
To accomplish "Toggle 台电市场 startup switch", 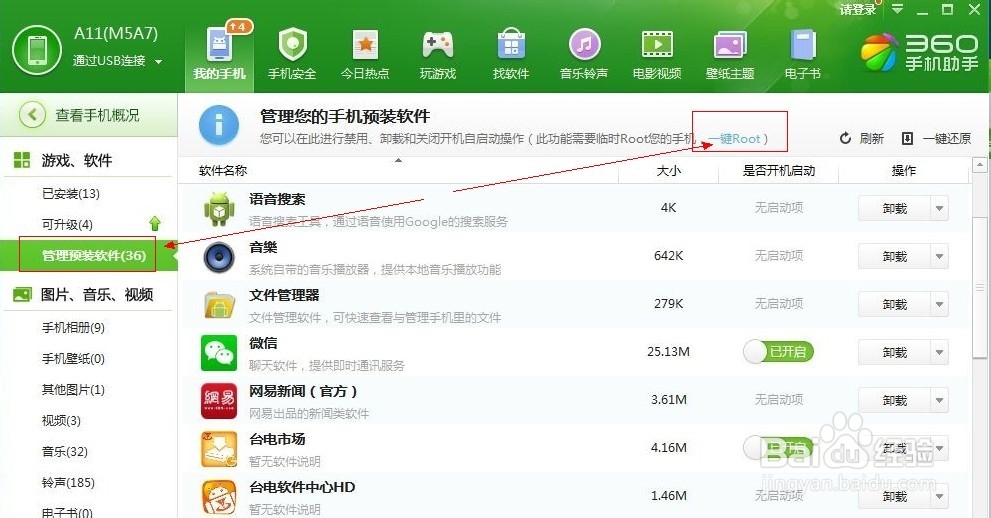I will point(779,448).
